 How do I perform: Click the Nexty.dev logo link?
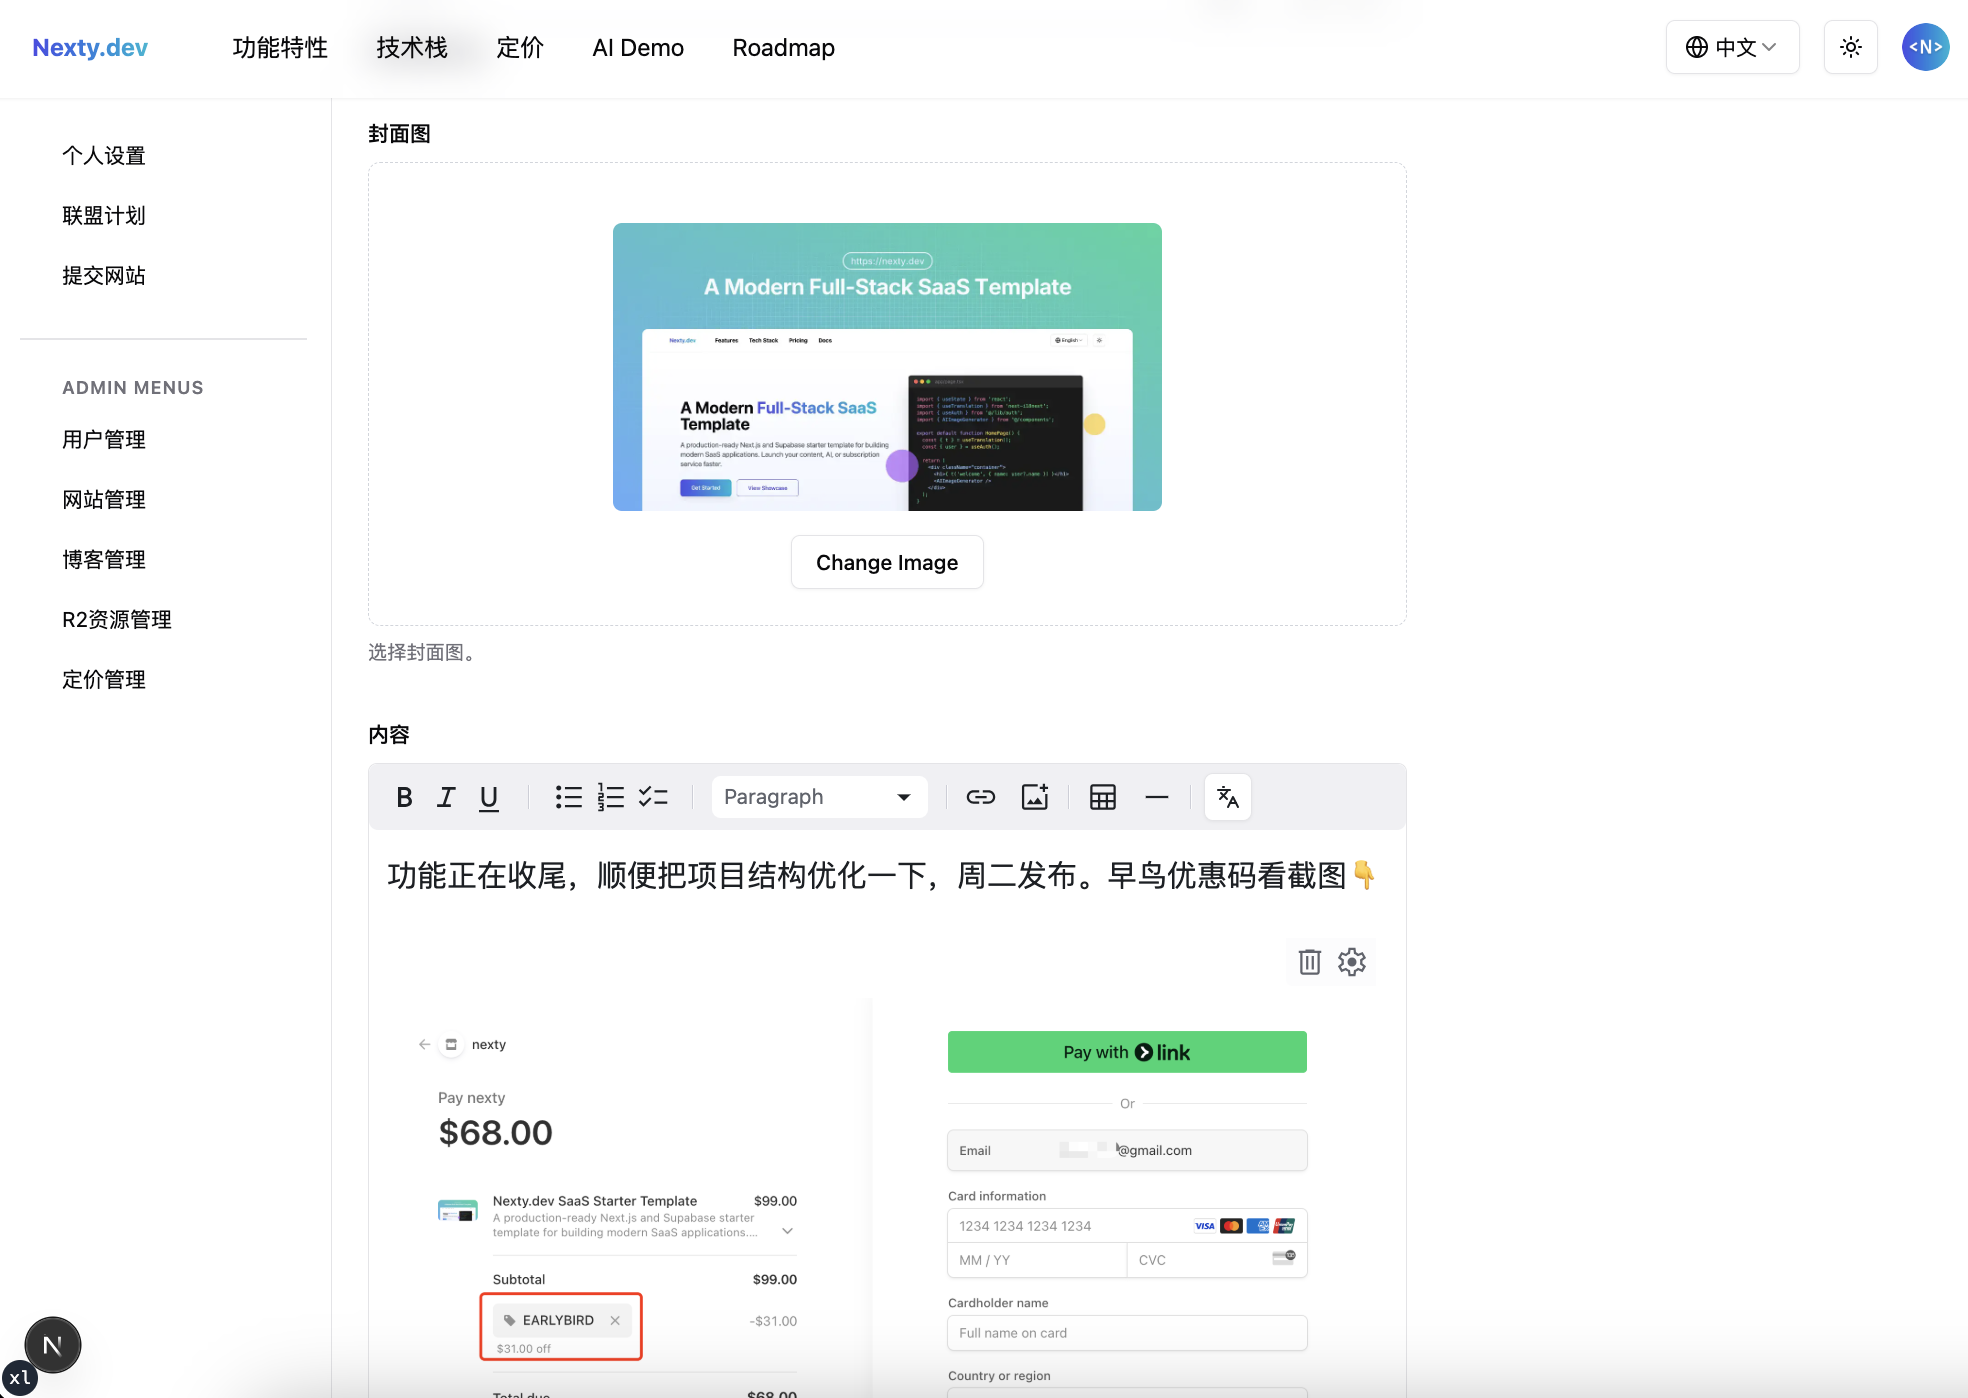[90, 48]
